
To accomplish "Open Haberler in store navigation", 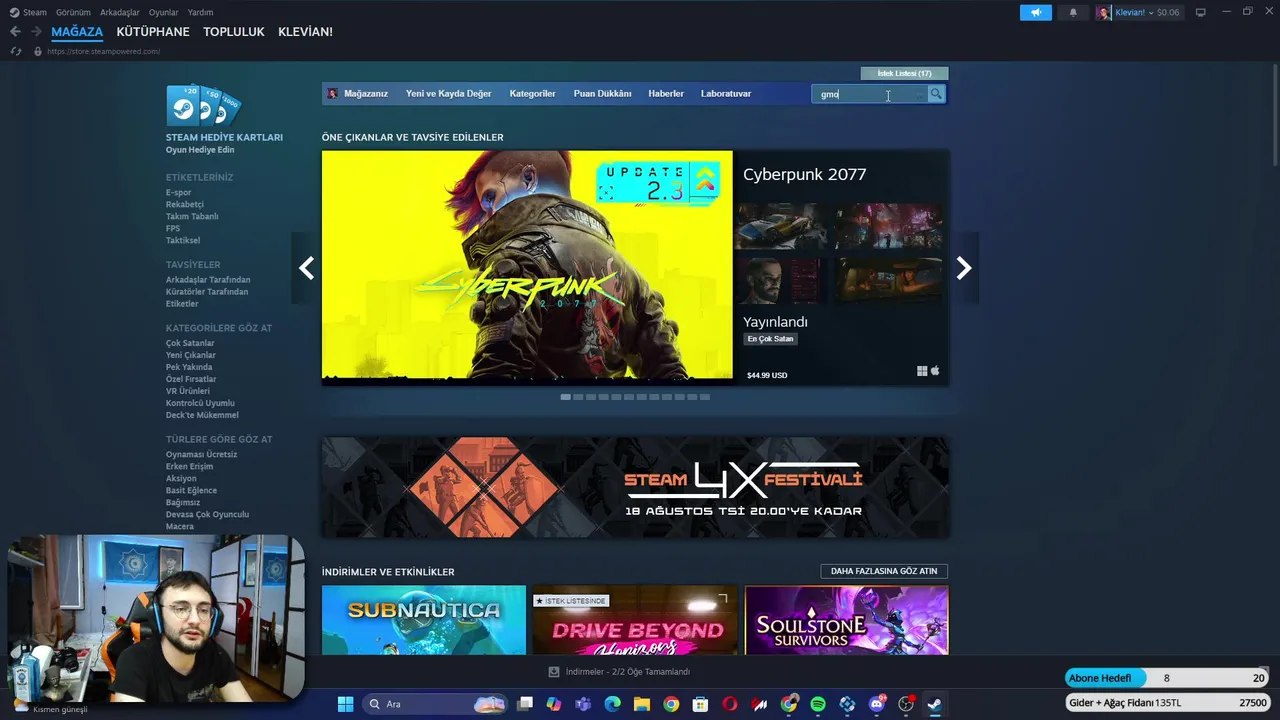I will pyautogui.click(x=666, y=94).
